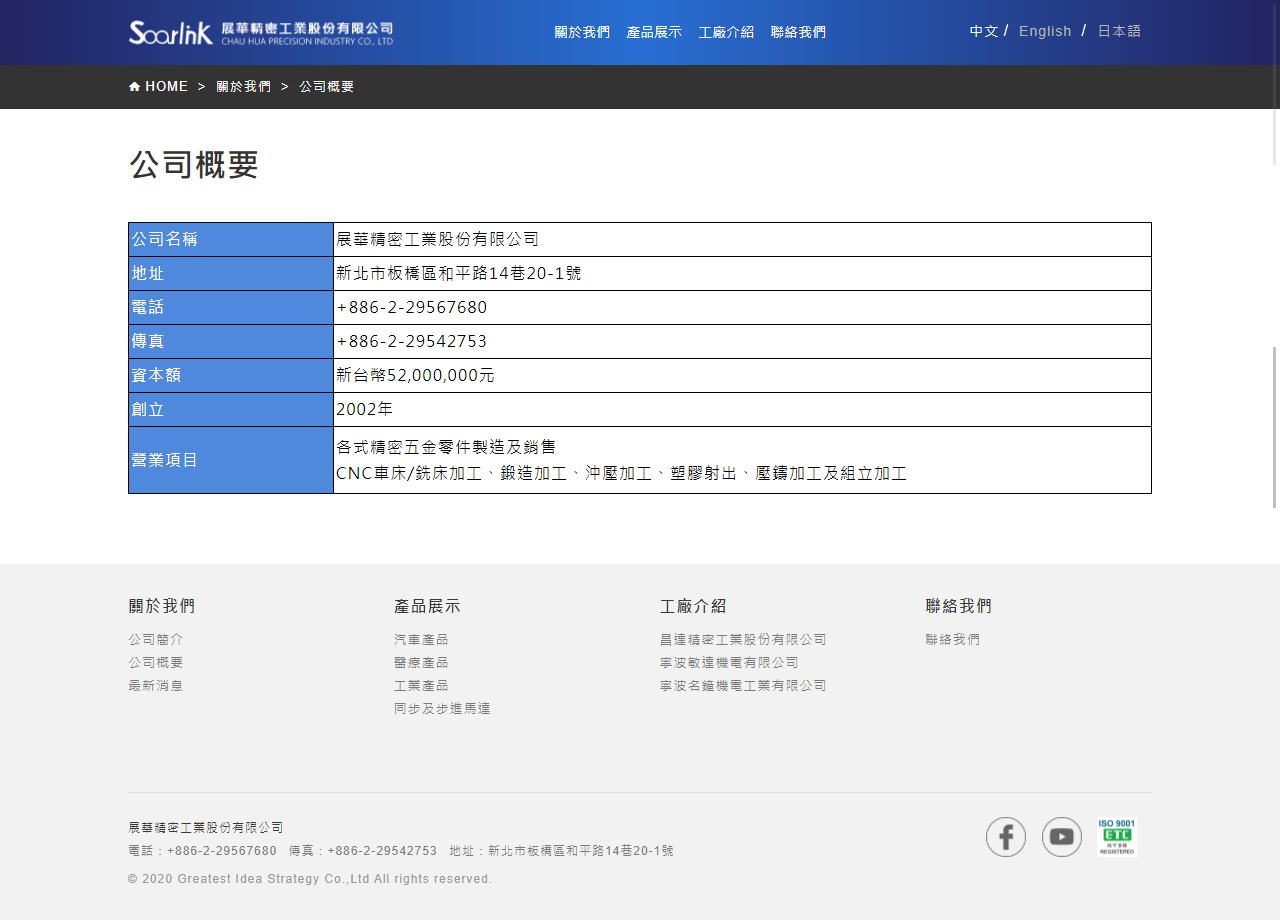Click the 產品展示 footer column heading
The width and height of the screenshot is (1280, 920).
coord(427,606)
